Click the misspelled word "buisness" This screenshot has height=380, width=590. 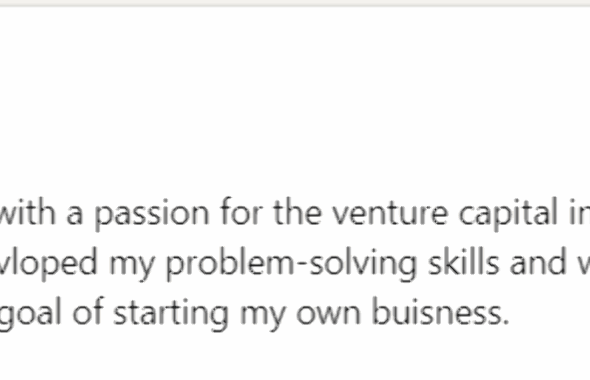(437, 312)
